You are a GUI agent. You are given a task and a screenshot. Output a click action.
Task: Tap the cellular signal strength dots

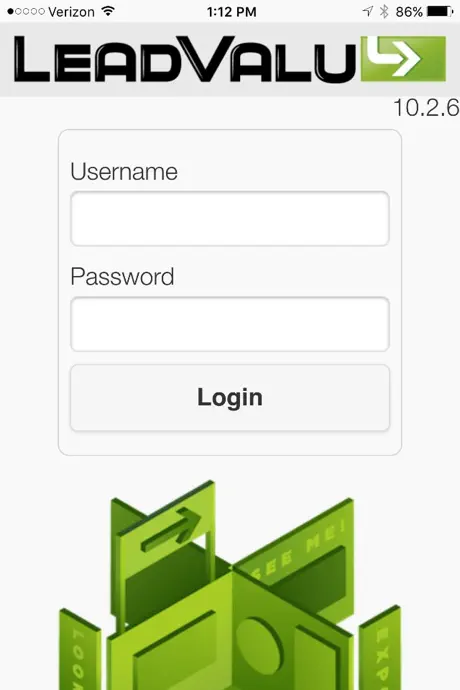pos(26,11)
